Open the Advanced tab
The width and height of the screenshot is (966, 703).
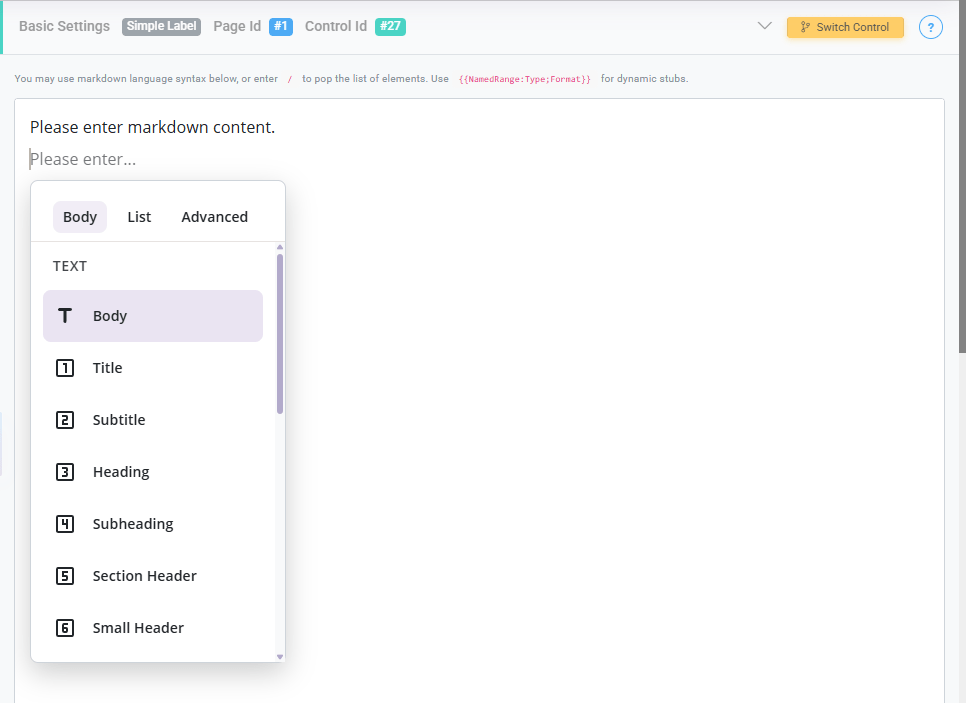click(x=214, y=217)
